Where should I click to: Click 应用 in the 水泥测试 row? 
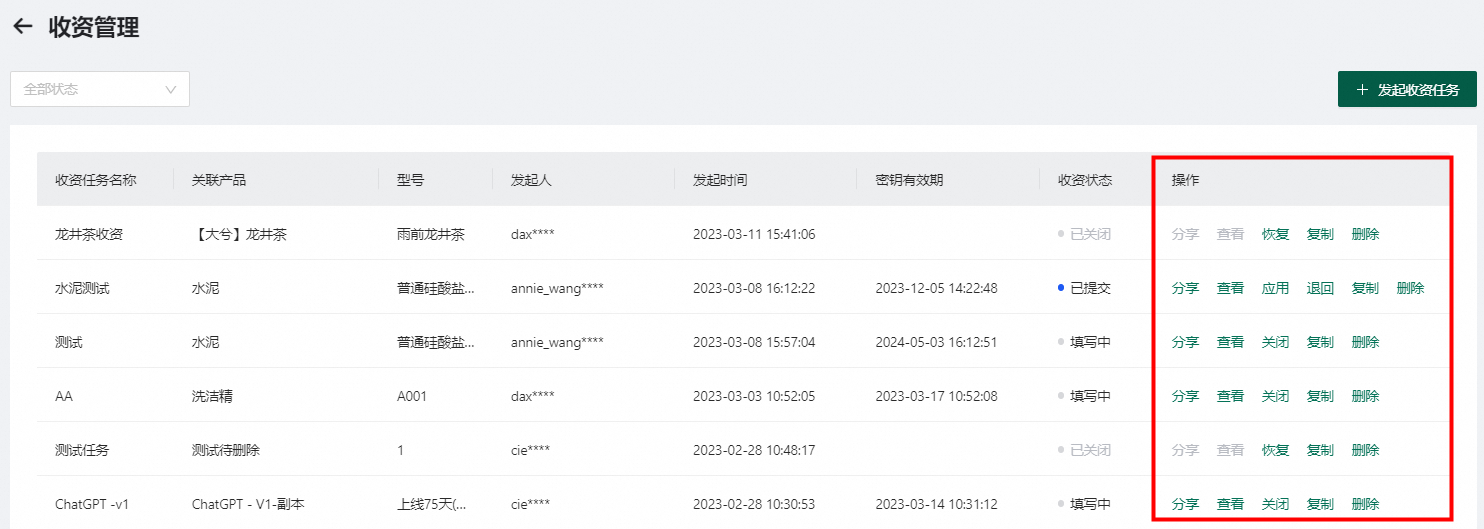(1275, 288)
